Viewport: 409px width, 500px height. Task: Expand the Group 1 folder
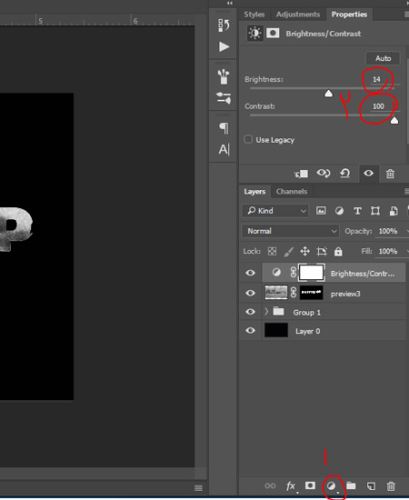pos(266,312)
